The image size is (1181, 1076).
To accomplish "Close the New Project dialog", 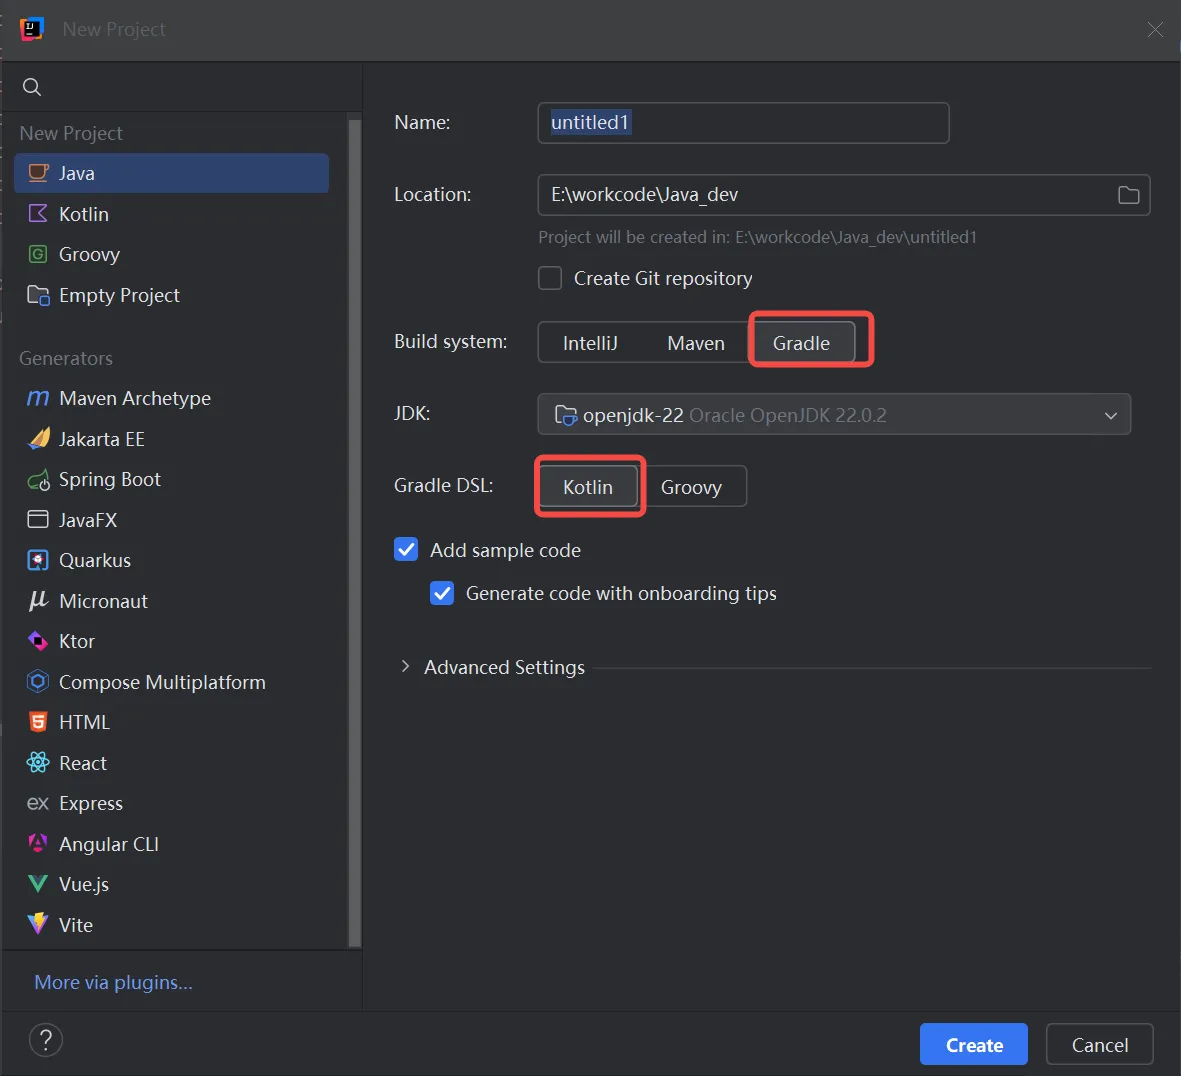I will (x=1155, y=29).
